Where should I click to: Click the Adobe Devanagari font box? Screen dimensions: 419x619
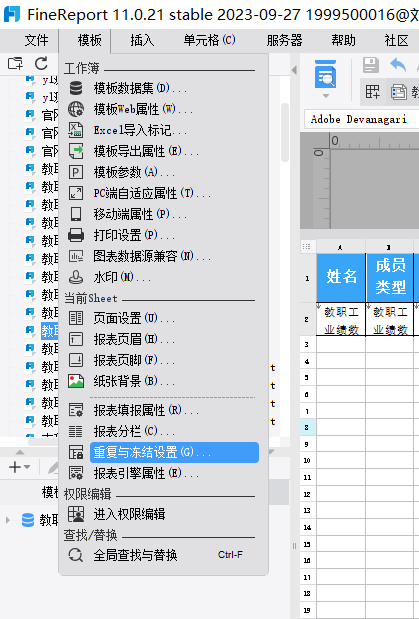click(x=361, y=119)
